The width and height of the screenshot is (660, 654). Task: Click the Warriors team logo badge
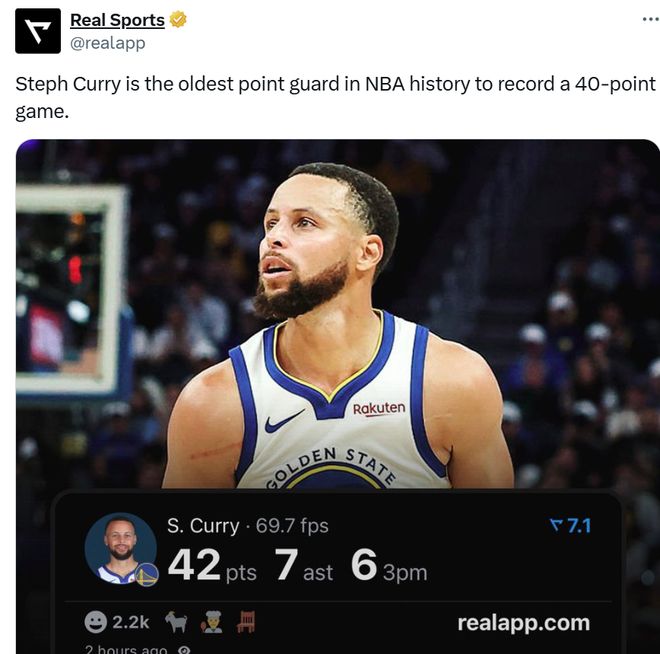(x=147, y=575)
